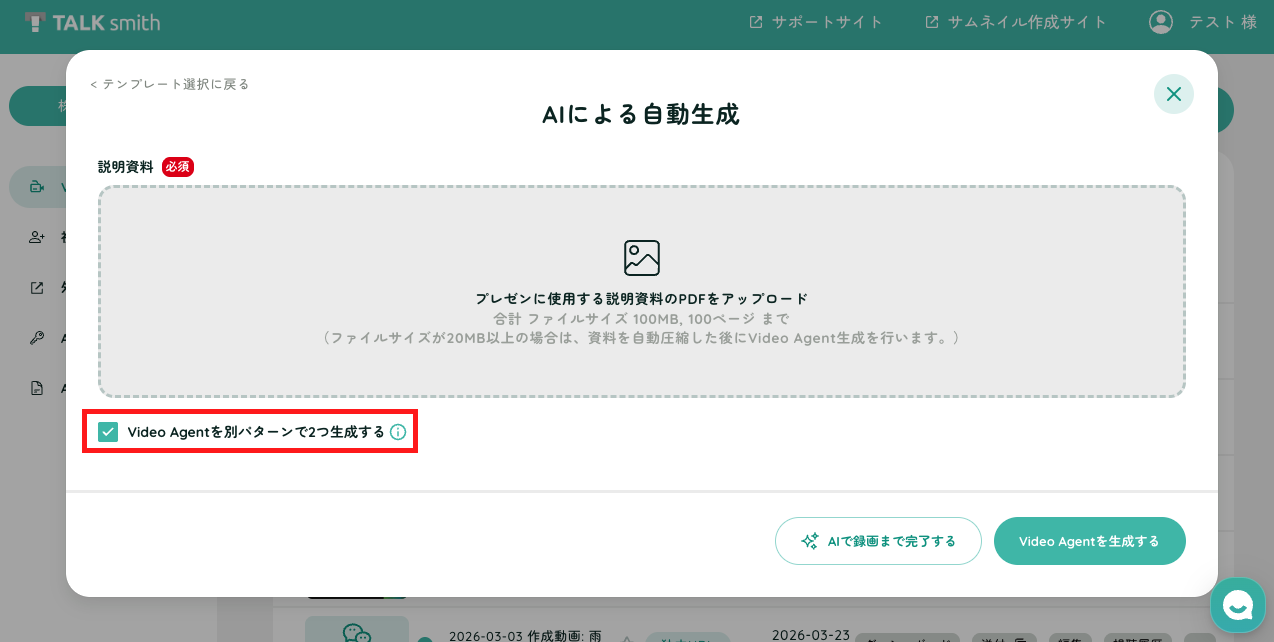The image size is (1274, 642).
Task: Click the document icon in sidebar
Action: (x=38, y=388)
